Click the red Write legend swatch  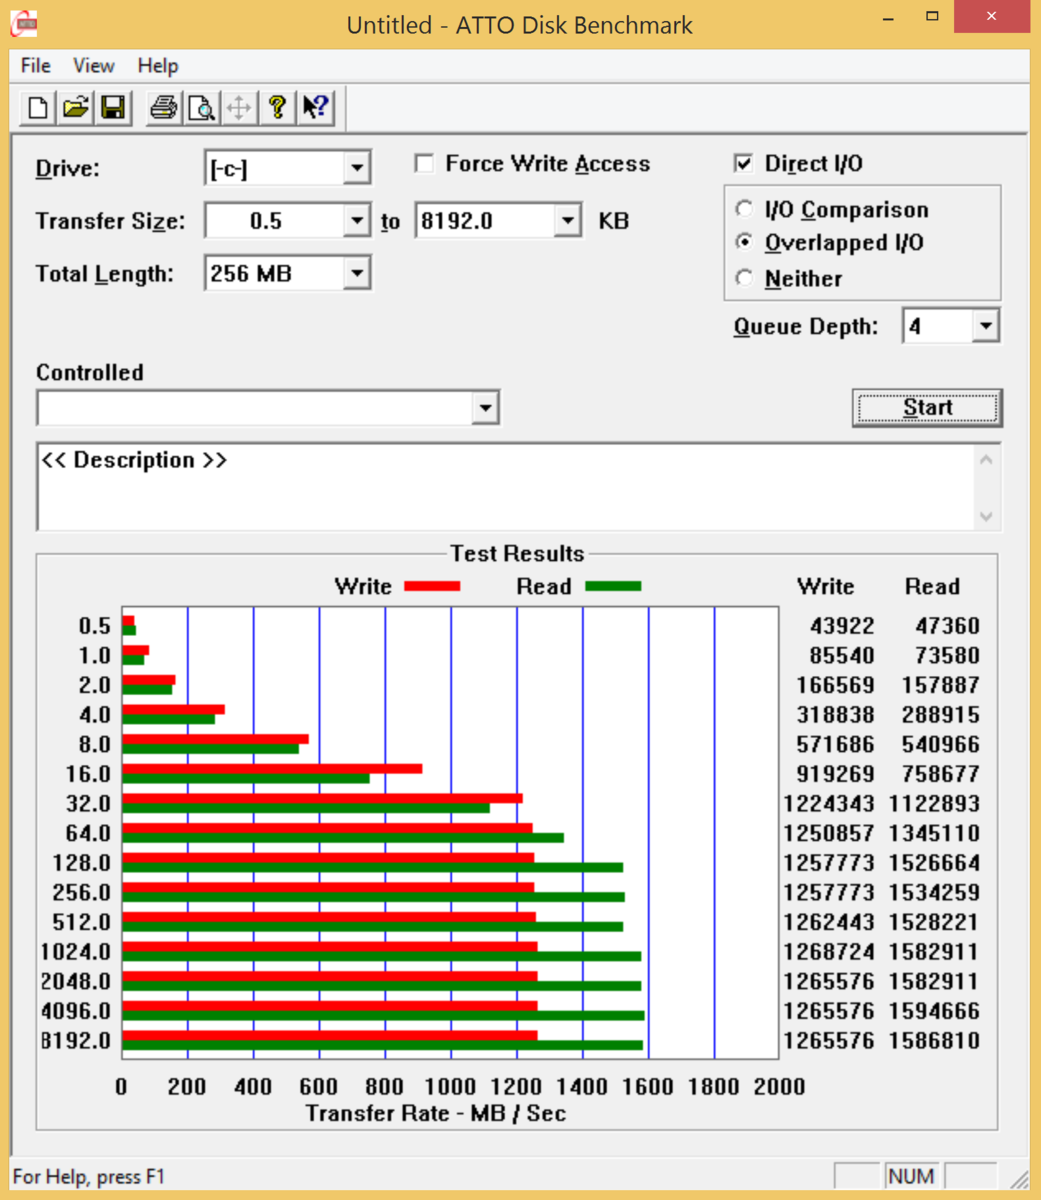pyautogui.click(x=432, y=587)
